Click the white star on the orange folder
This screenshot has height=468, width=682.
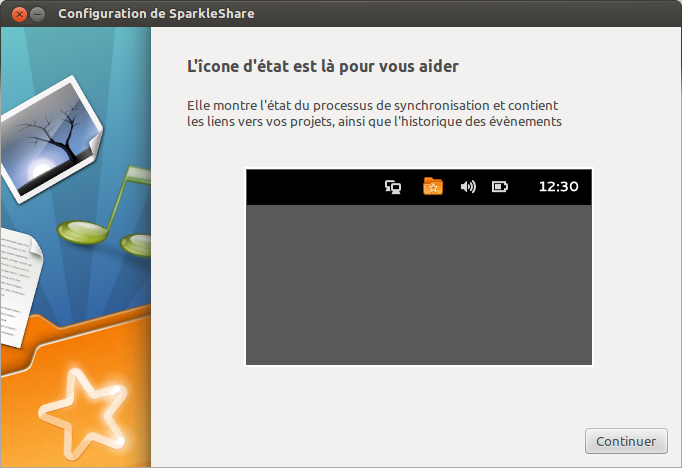[83, 413]
